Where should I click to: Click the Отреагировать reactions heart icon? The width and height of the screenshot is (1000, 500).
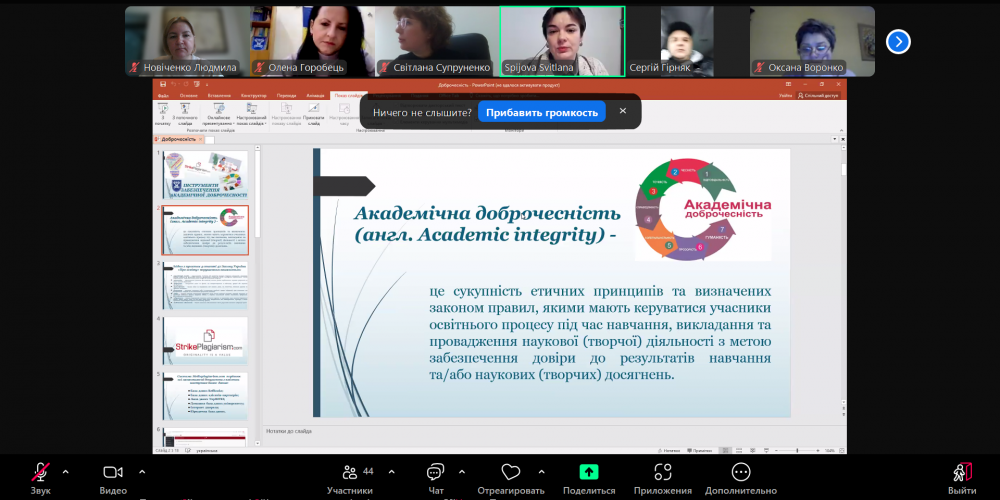point(510,472)
